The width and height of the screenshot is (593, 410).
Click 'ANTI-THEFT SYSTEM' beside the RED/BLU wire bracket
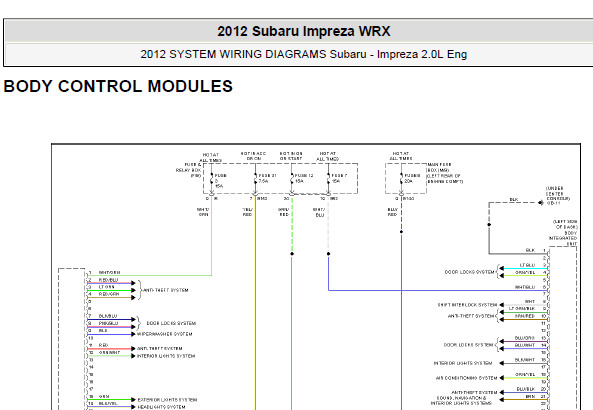(166, 290)
